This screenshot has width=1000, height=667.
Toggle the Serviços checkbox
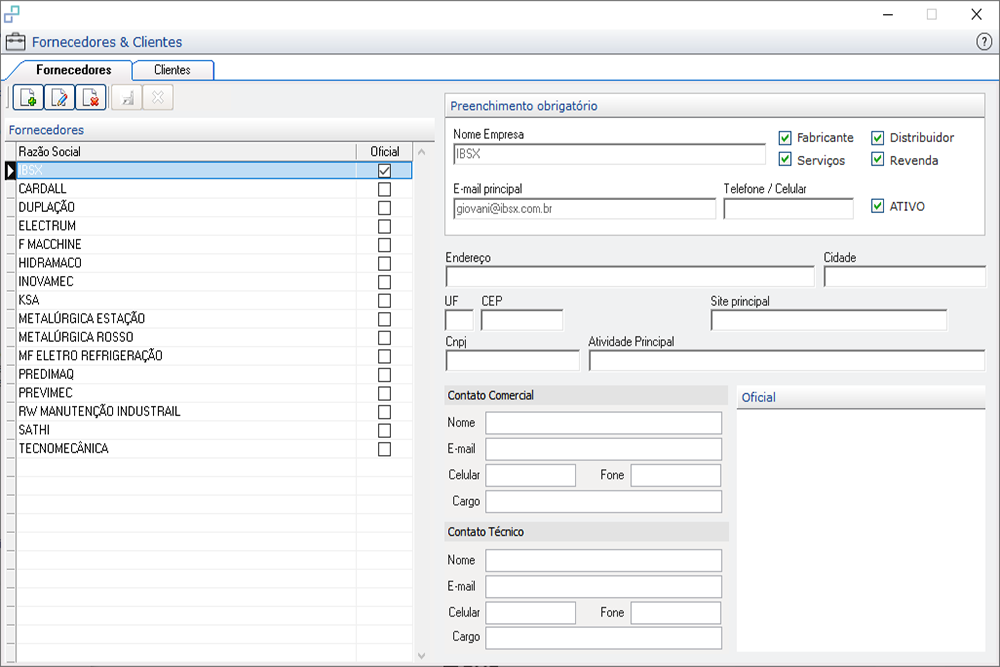click(785, 159)
